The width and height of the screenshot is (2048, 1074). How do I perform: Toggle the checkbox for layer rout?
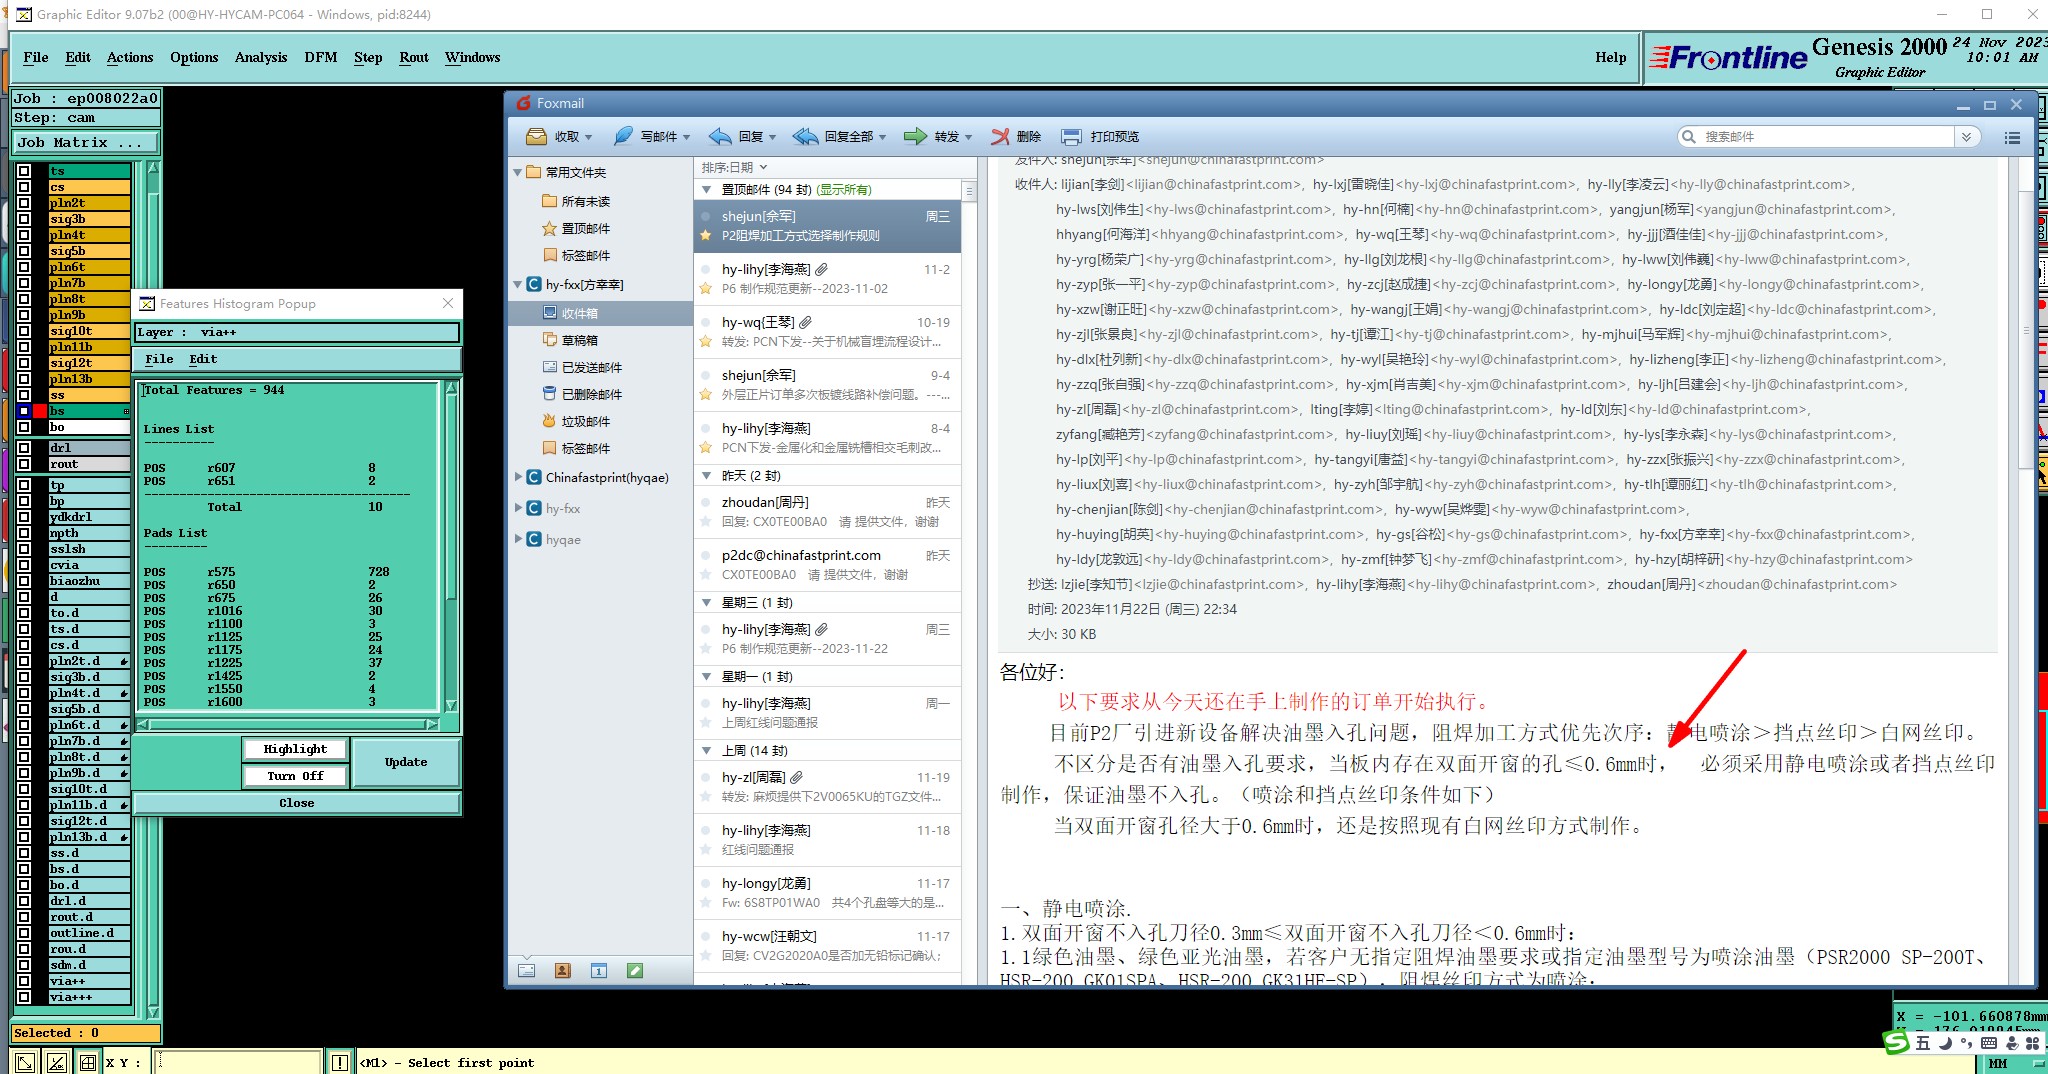coord(24,464)
